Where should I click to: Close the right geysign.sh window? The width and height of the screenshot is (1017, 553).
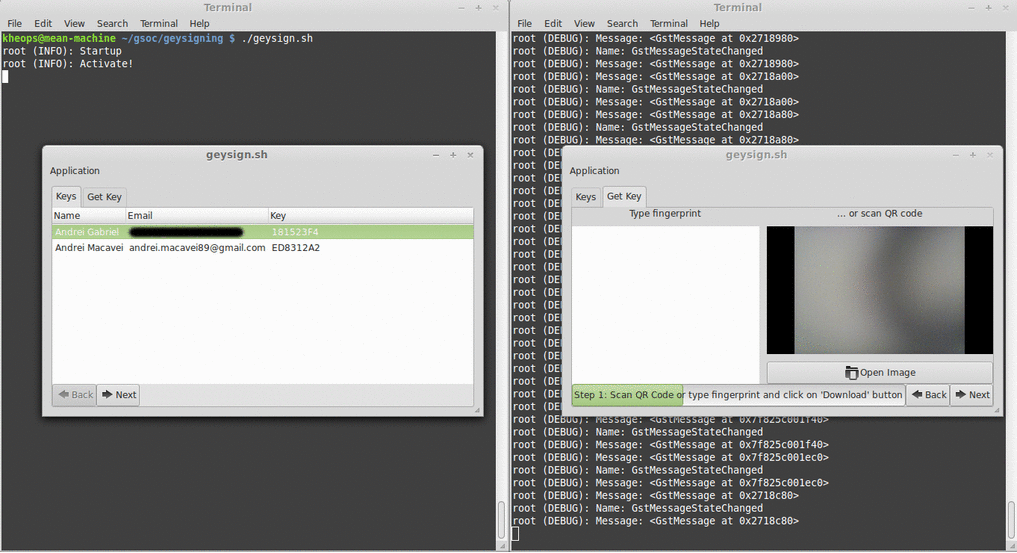coord(990,155)
